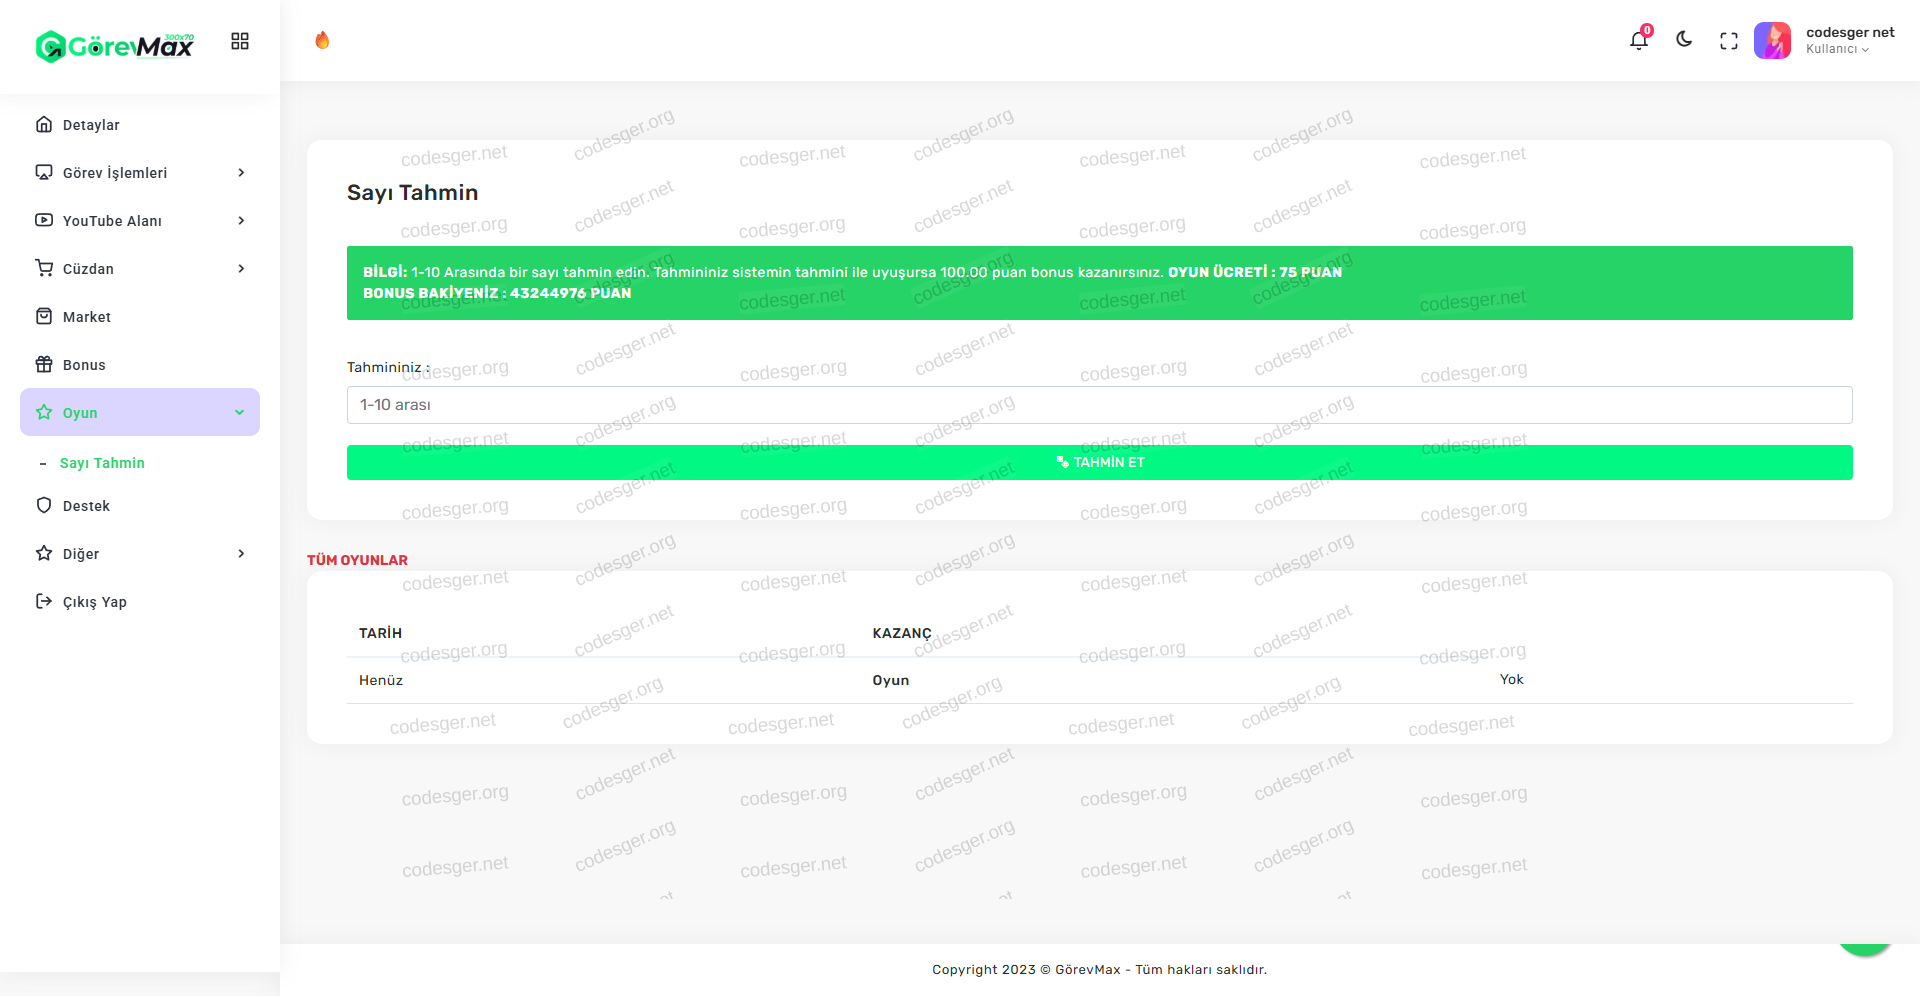
Task: Click the Bonus gift icon
Action: (x=44, y=365)
